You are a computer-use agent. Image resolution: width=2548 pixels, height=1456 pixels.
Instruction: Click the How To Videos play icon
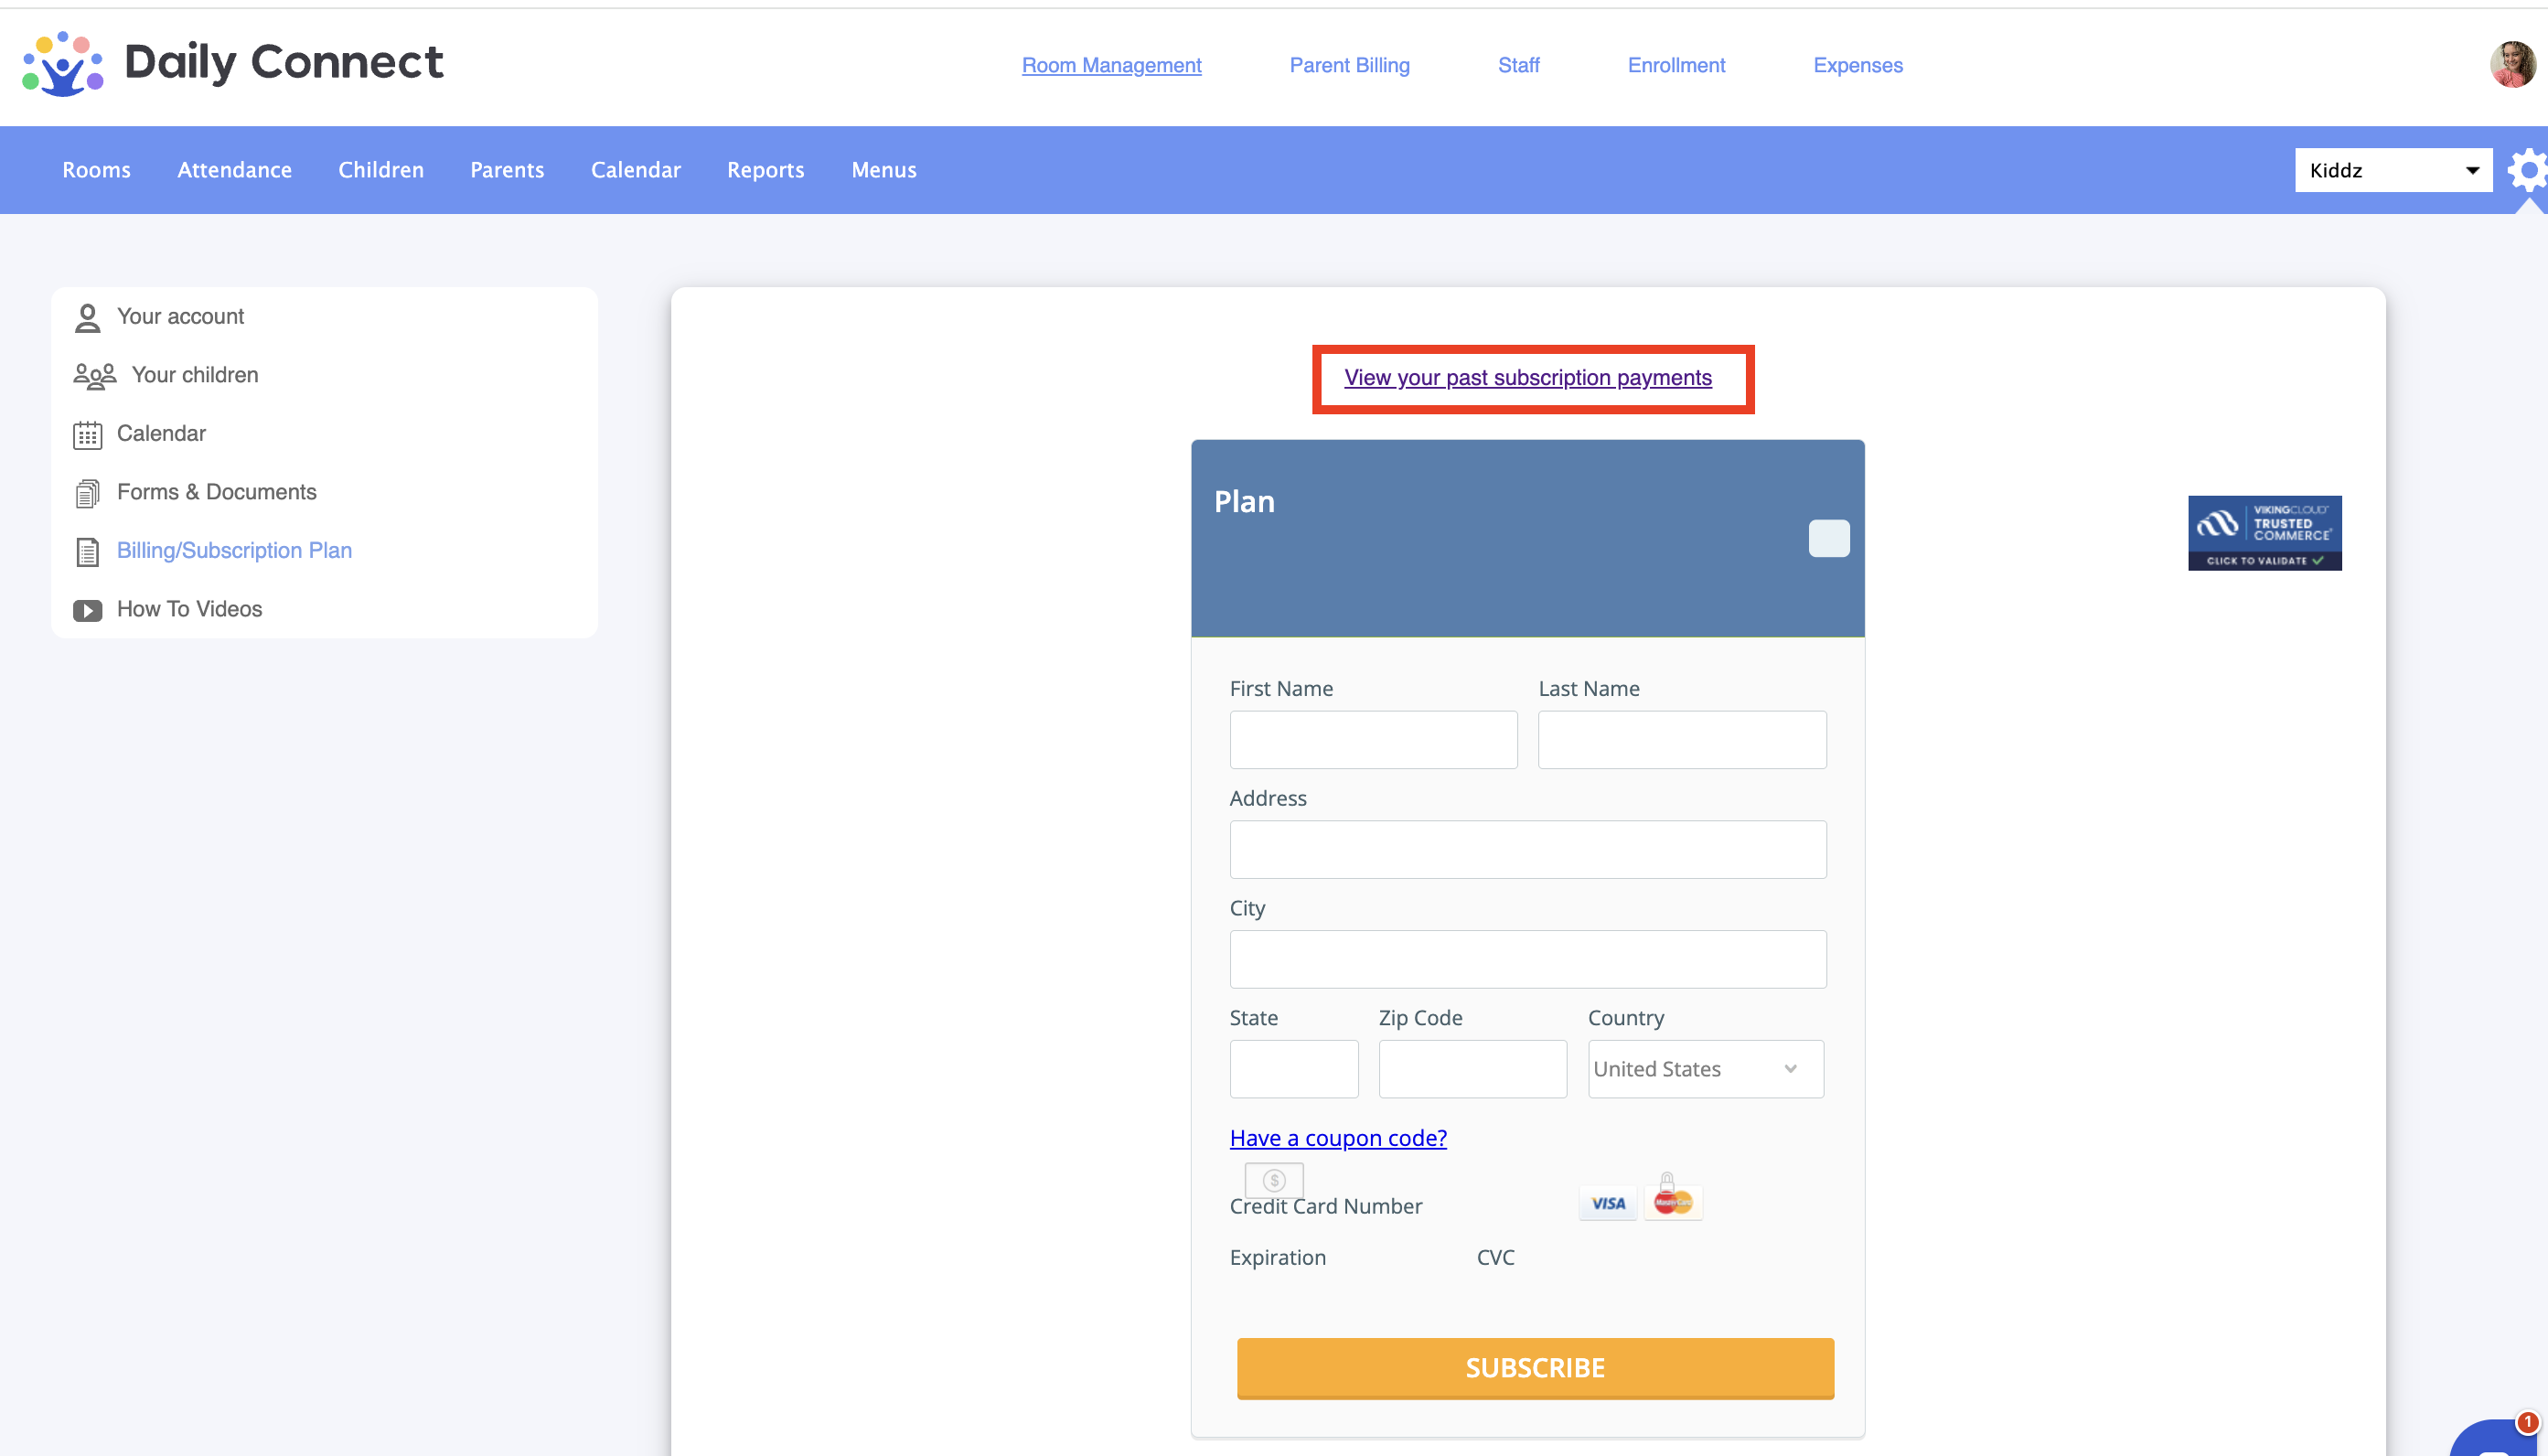88,610
